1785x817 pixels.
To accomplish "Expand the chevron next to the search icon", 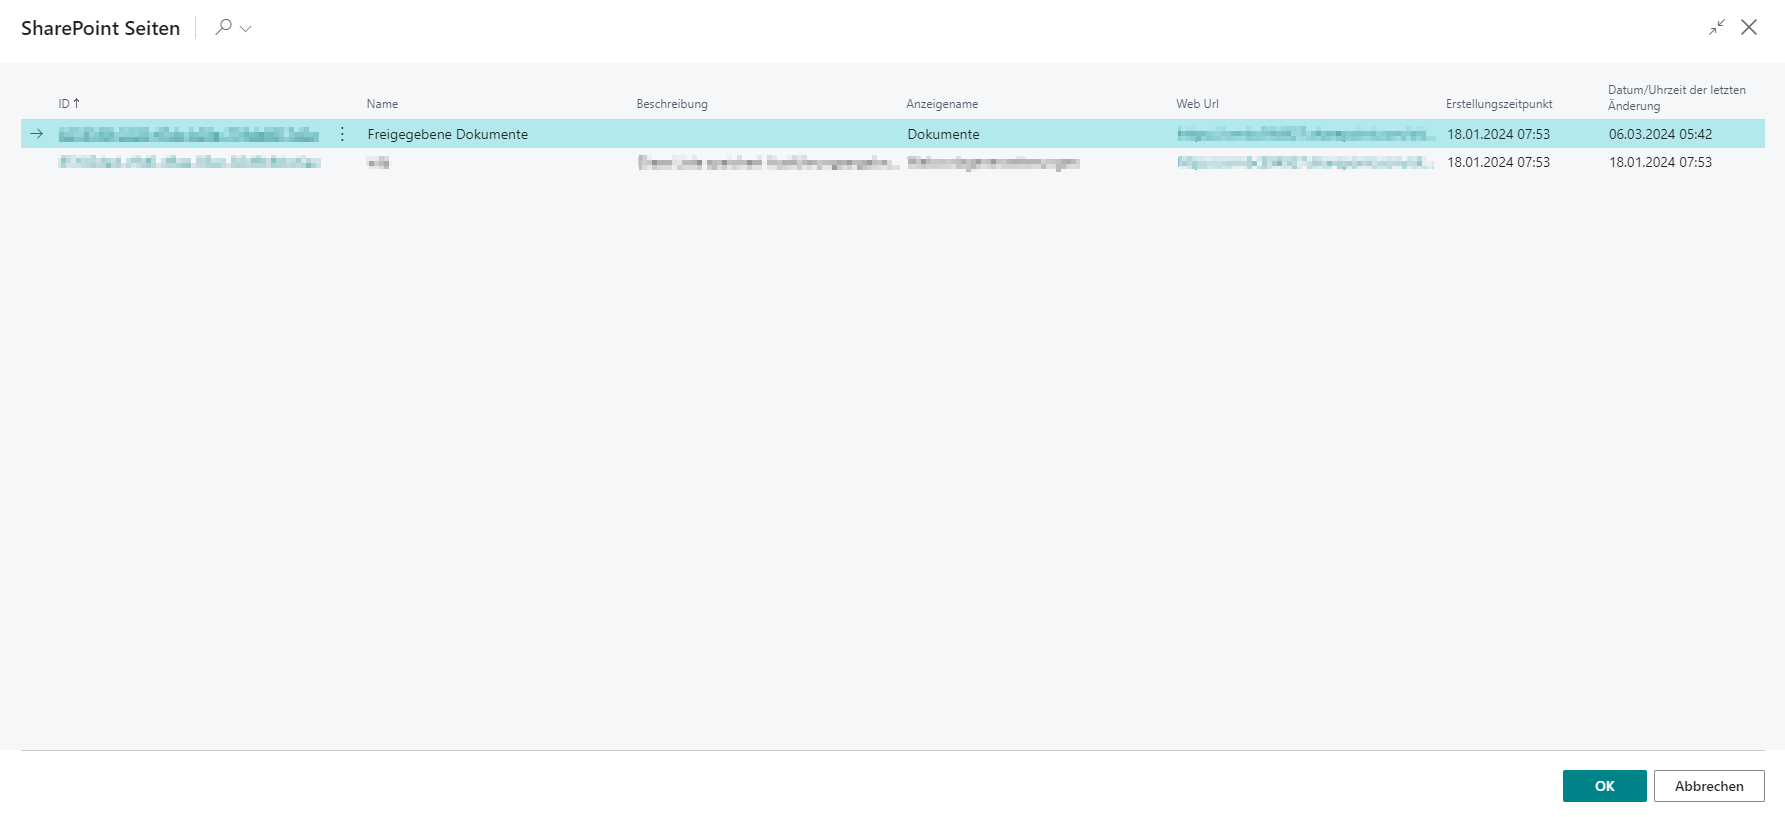I will tap(246, 29).
